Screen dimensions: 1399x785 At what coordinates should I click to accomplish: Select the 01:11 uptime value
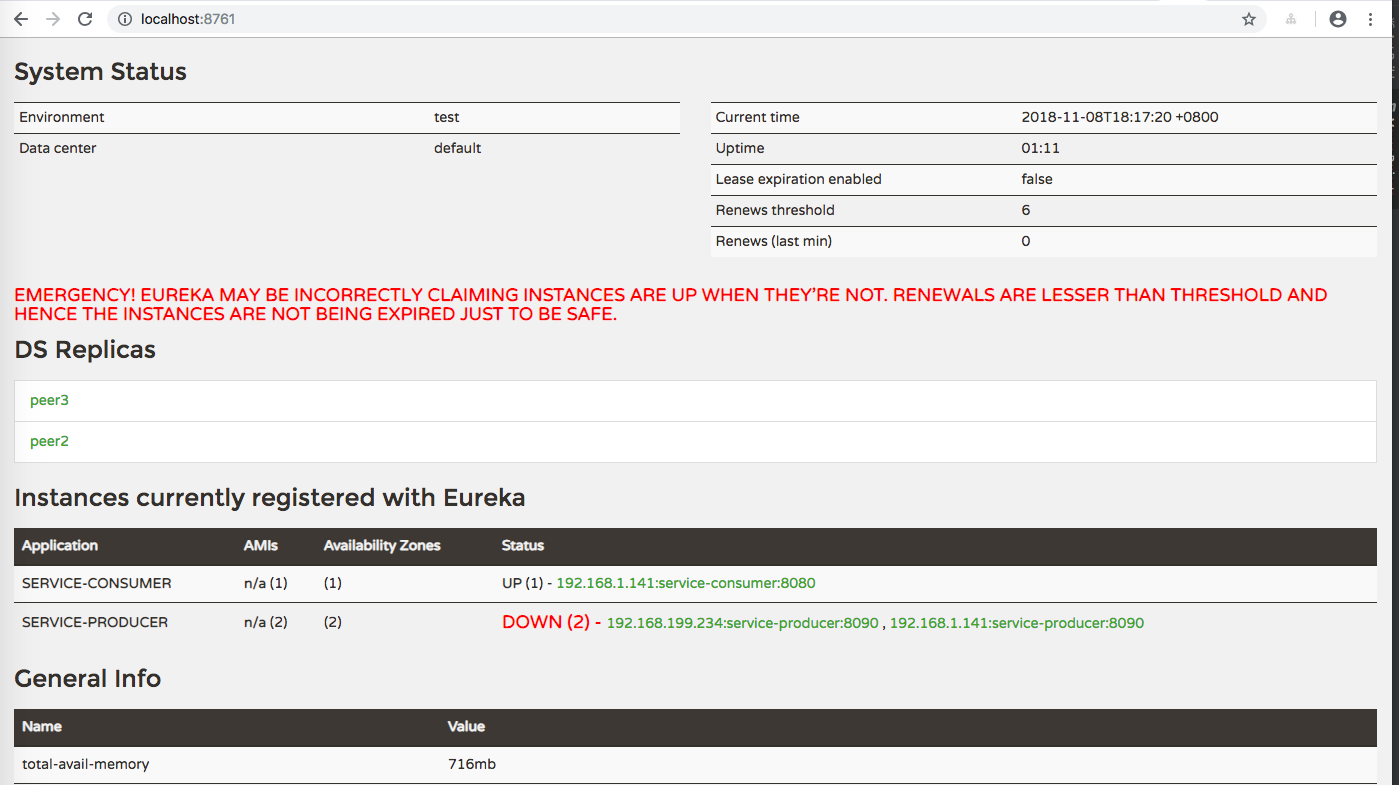pyautogui.click(x=1041, y=148)
